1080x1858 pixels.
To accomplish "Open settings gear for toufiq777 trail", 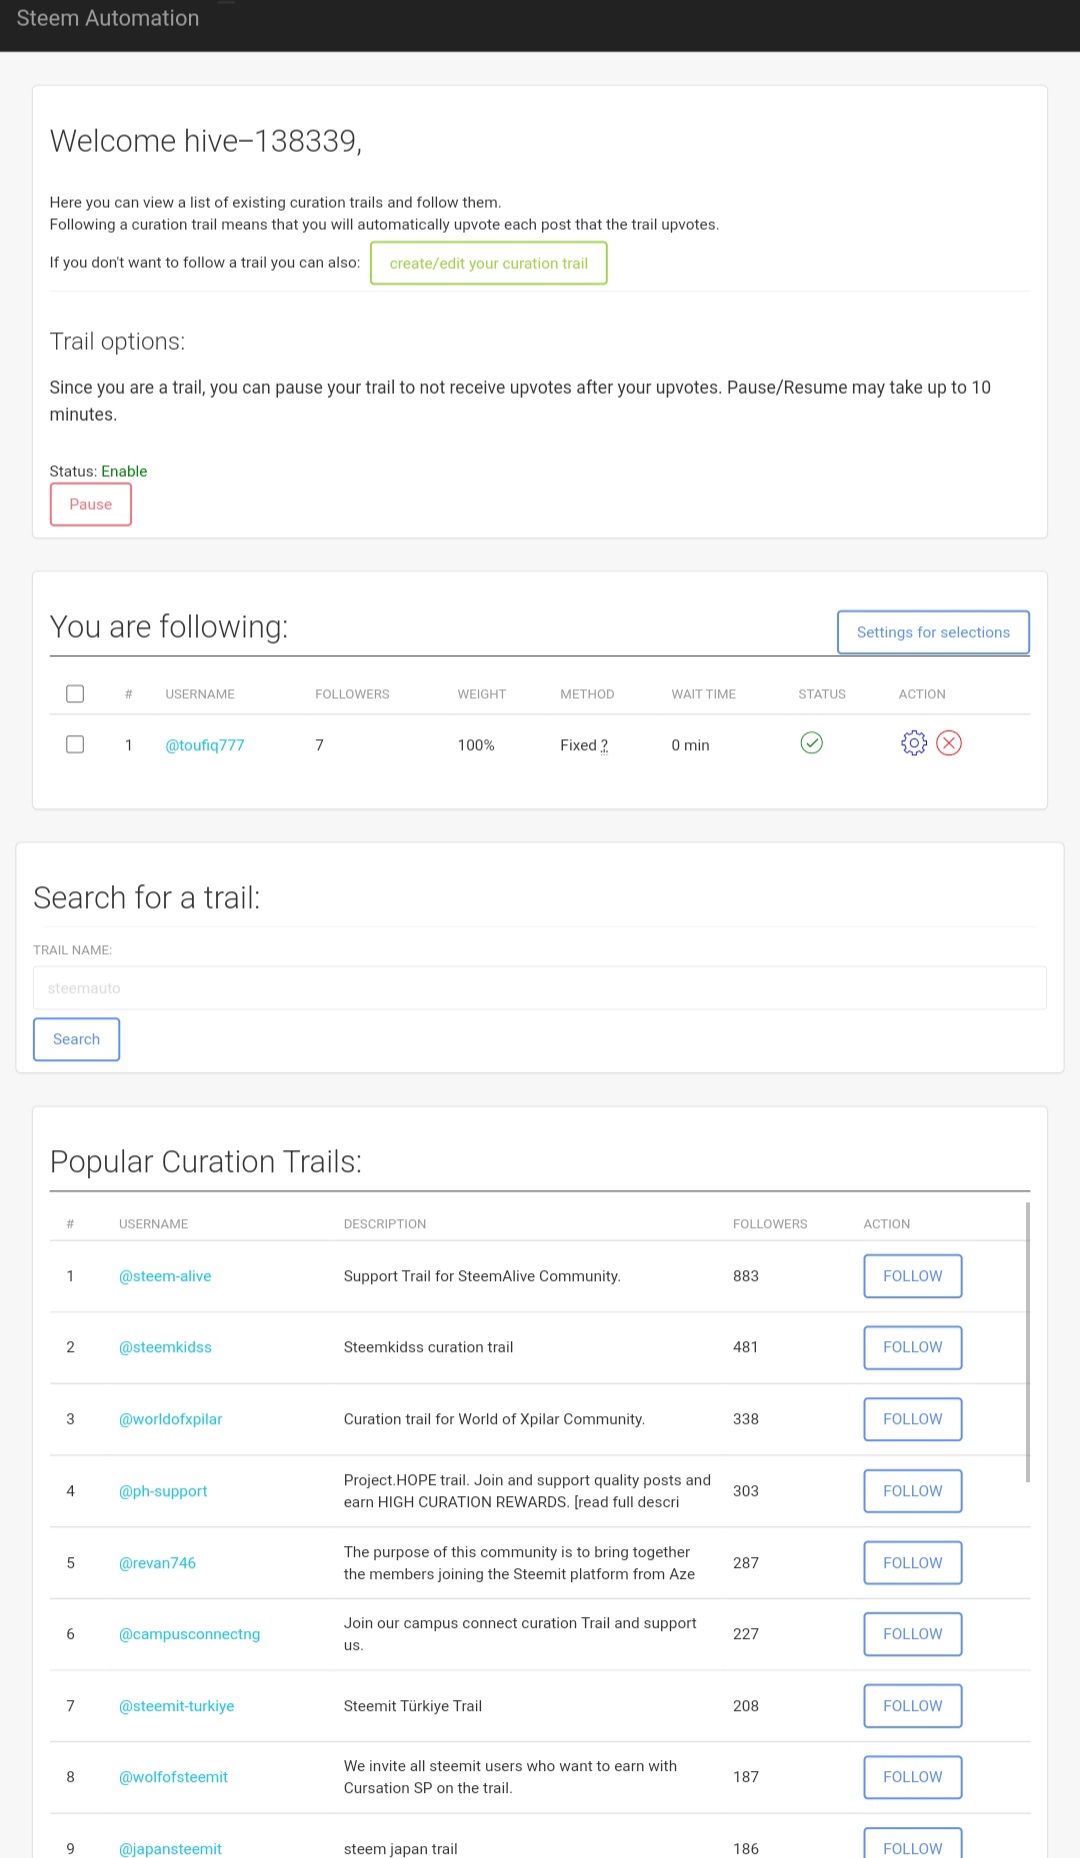I will click(x=913, y=743).
